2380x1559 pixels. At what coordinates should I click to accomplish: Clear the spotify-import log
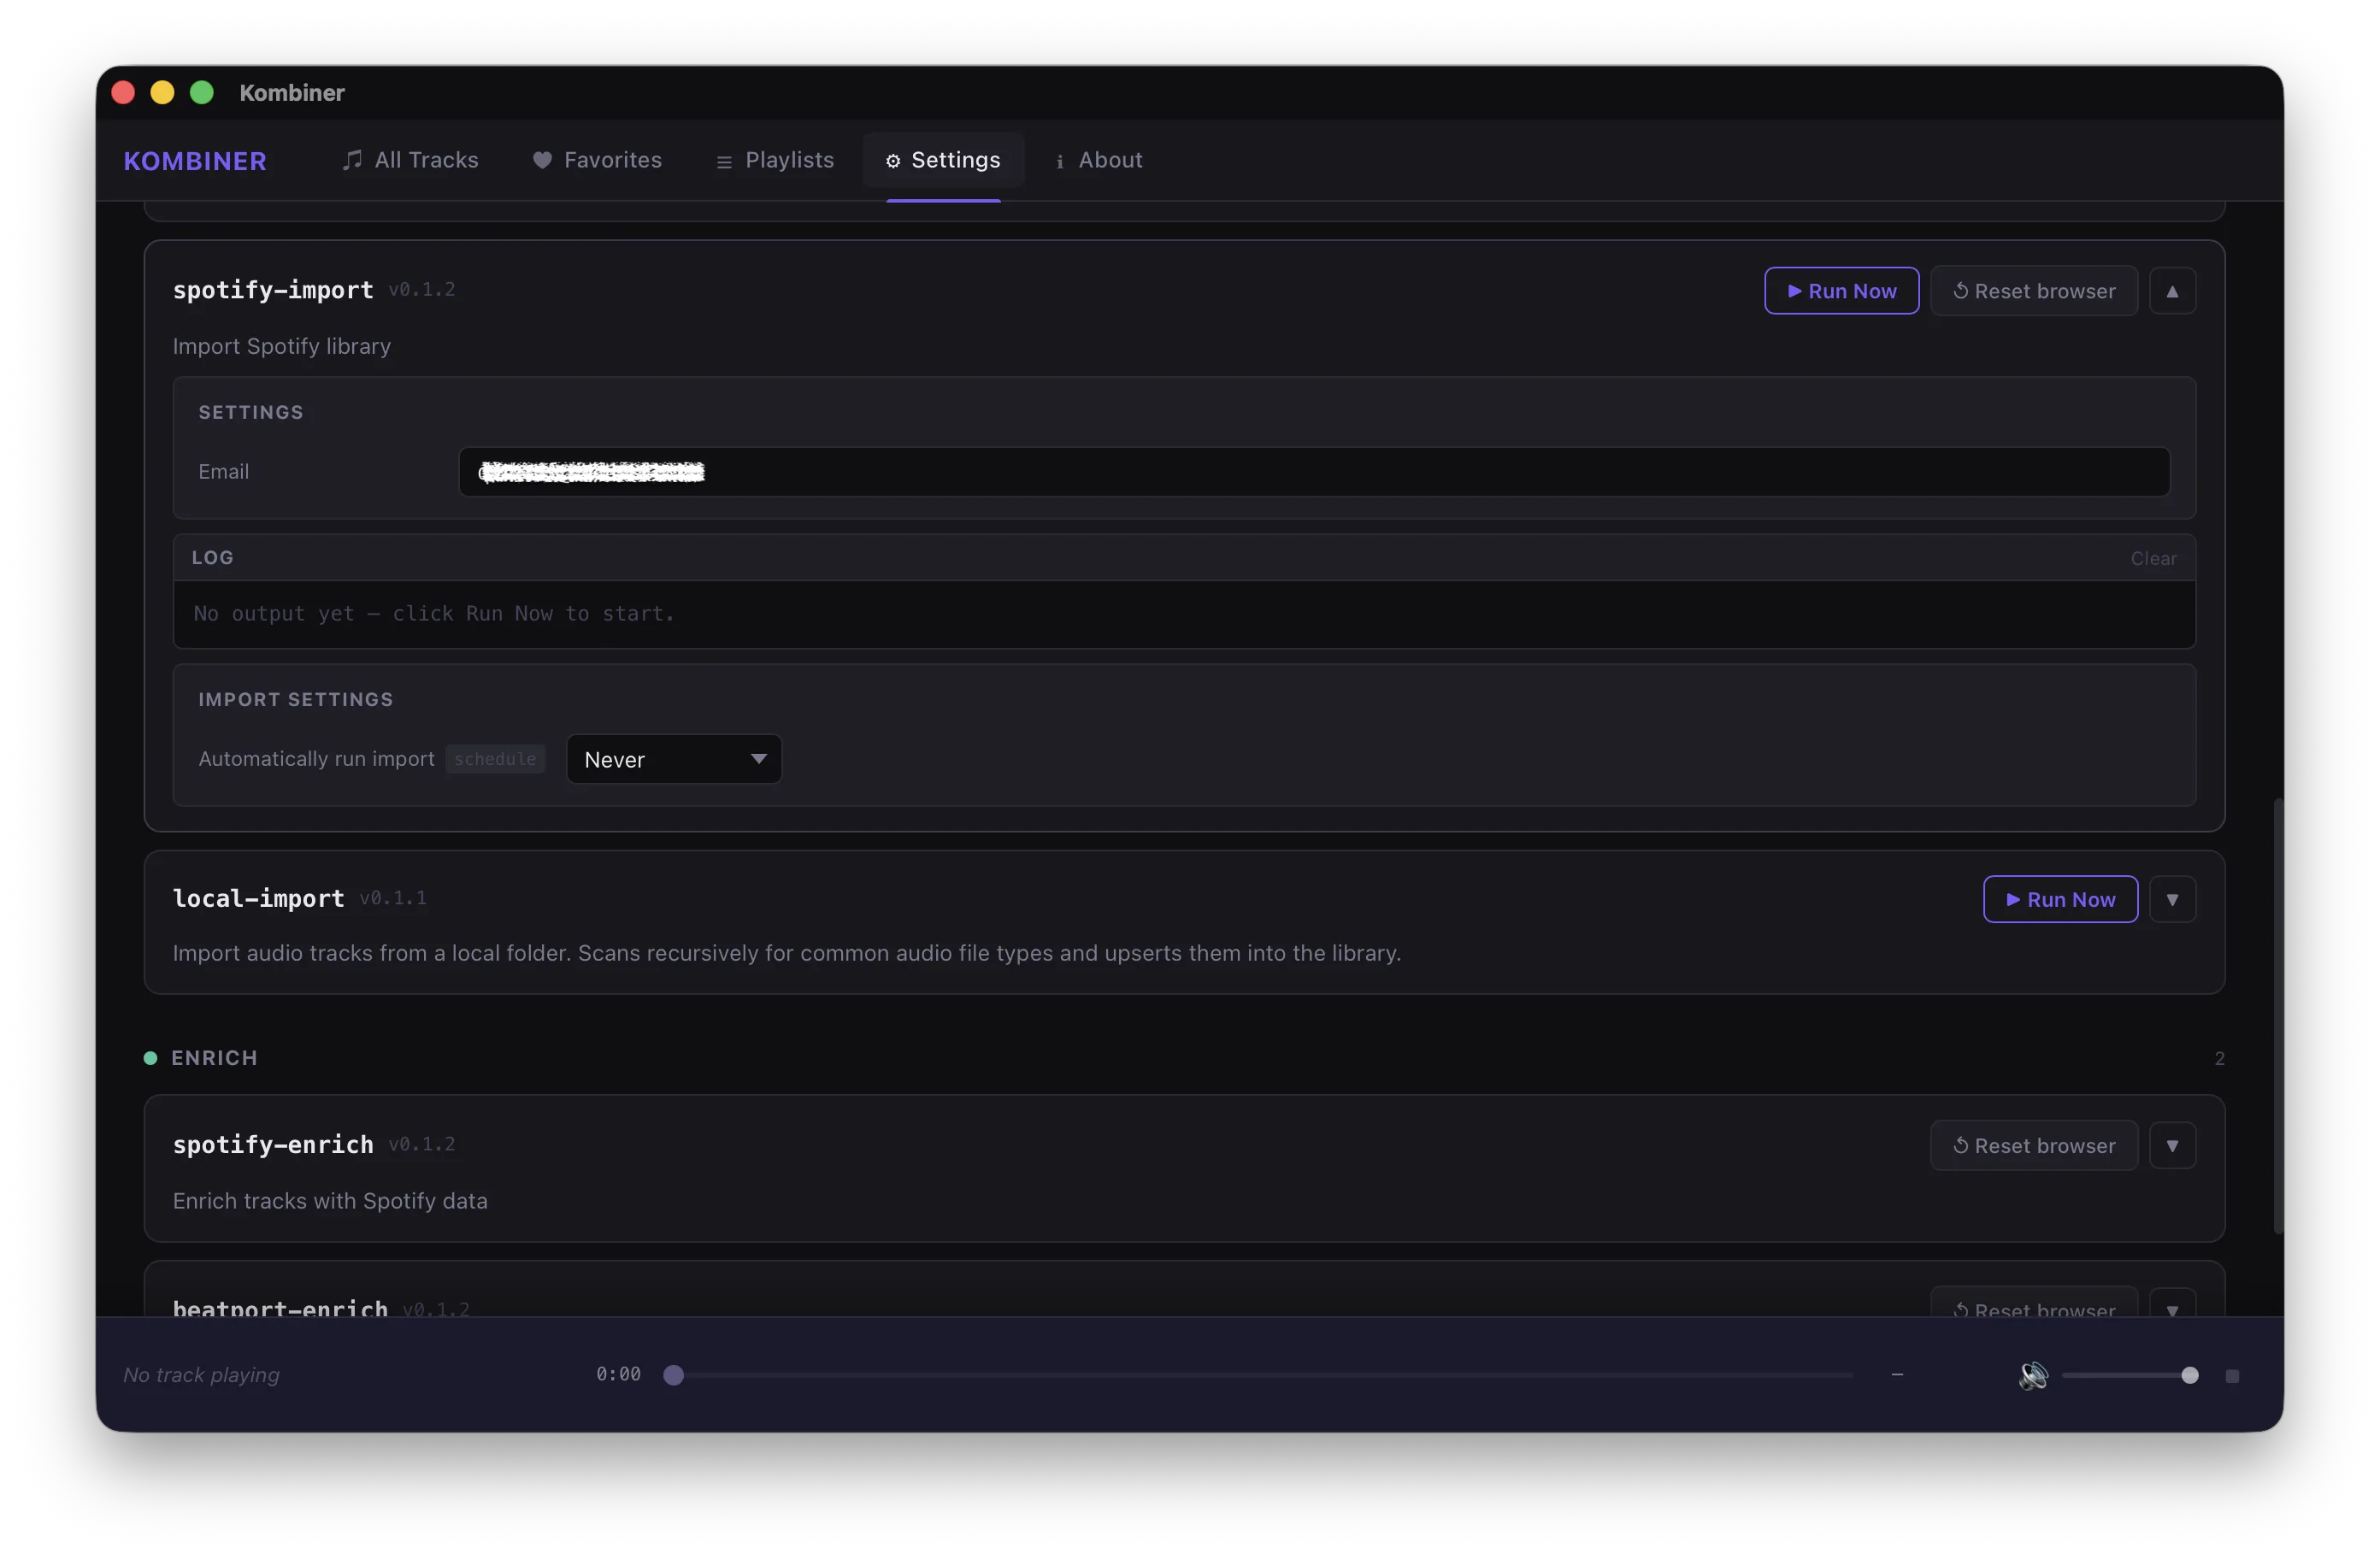(2153, 558)
